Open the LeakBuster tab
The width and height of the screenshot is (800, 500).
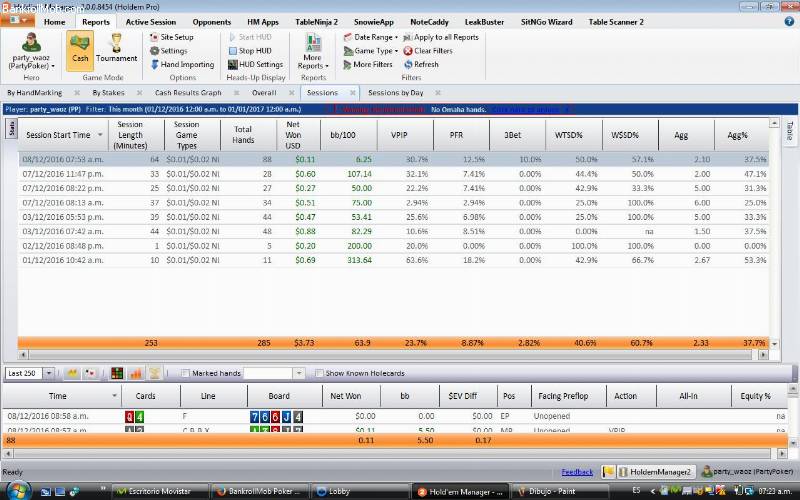(484, 22)
